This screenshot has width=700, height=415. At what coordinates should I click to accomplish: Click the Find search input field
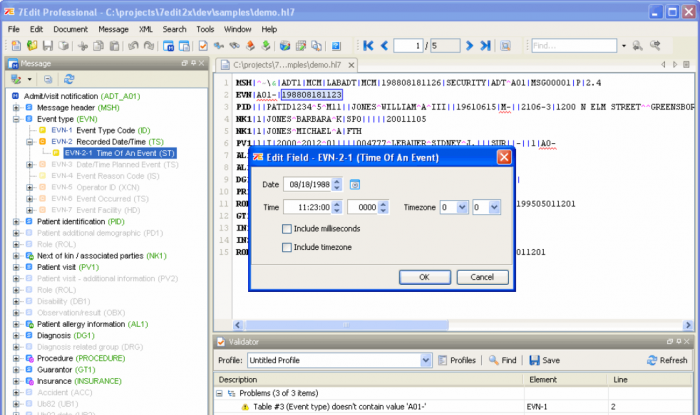pyautogui.click(x=574, y=46)
